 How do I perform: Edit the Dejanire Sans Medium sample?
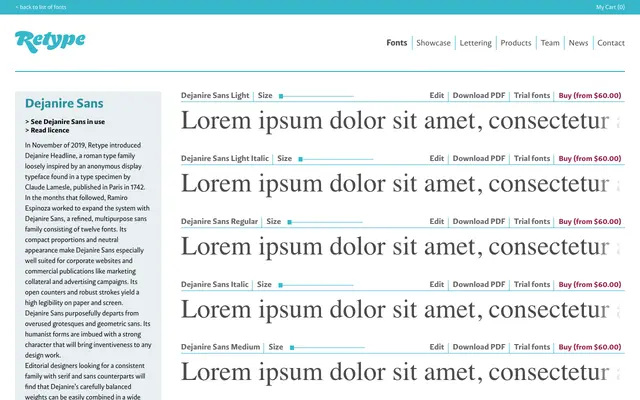pyautogui.click(x=436, y=347)
